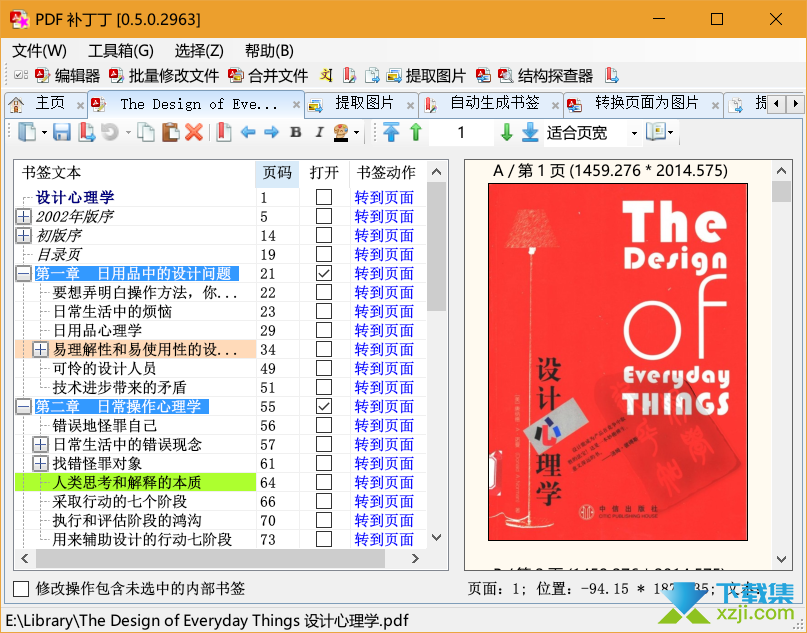Jump to the last page of the preview

530,133
